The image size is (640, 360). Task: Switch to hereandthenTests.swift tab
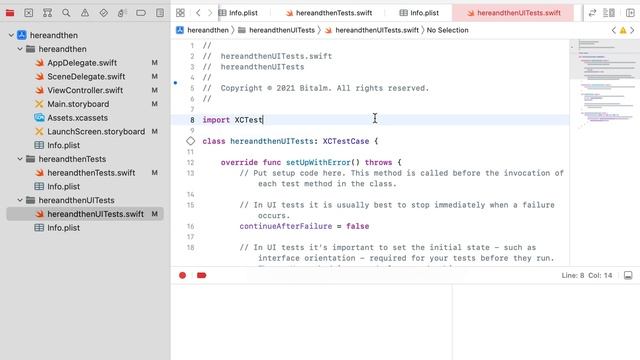(x=329, y=13)
